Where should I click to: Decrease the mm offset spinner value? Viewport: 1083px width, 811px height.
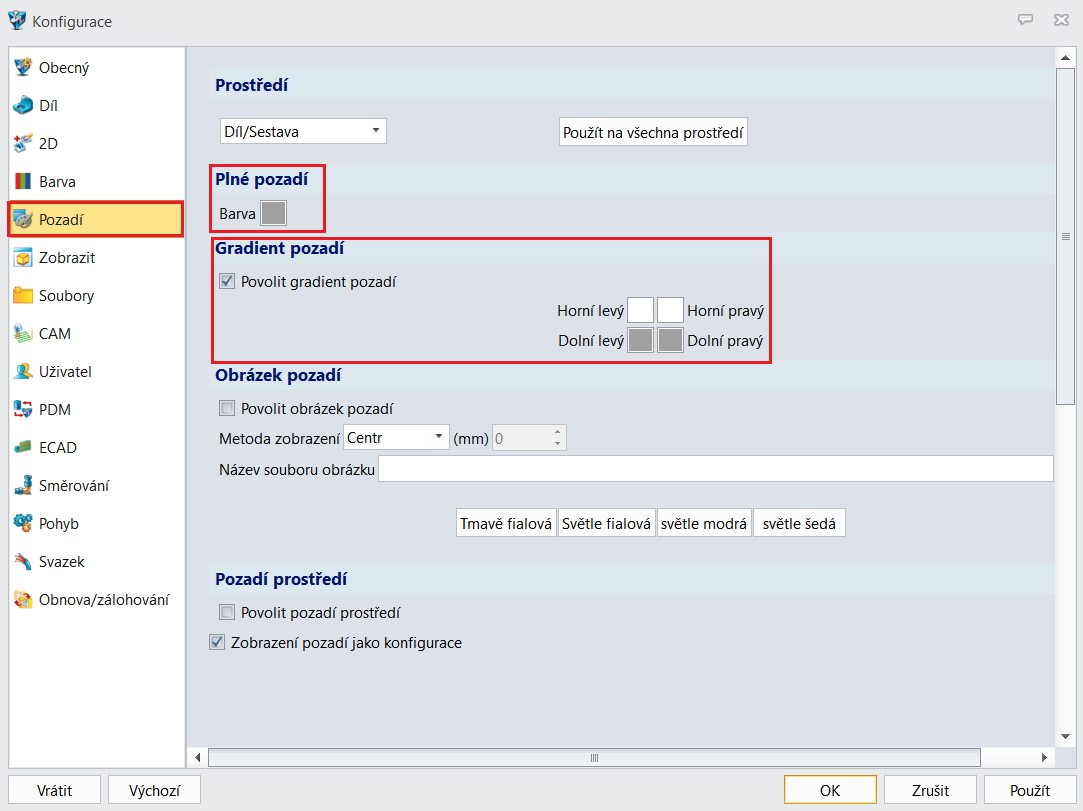click(557, 443)
